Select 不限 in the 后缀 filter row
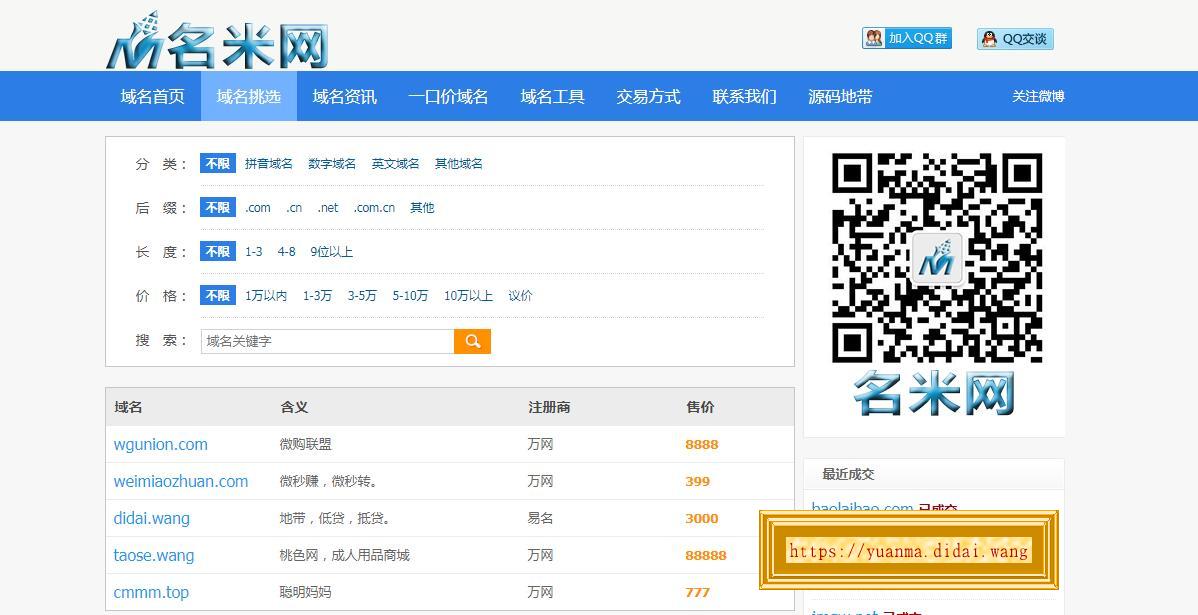Screen dimensions: 1198x615 pyautogui.click(x=218, y=208)
